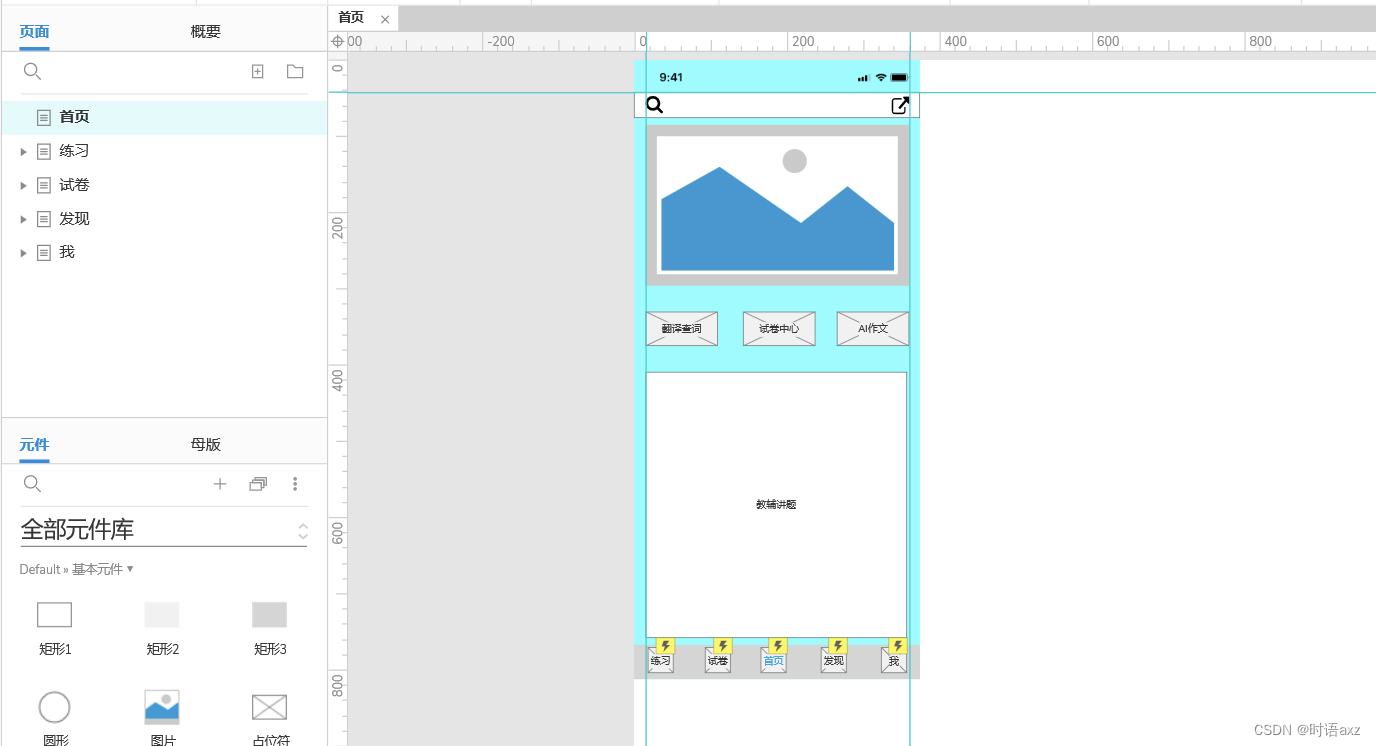Image resolution: width=1376 pixels, height=746 pixels.
Task: Click lightning interaction badge on 练习
Action: click(x=665, y=646)
